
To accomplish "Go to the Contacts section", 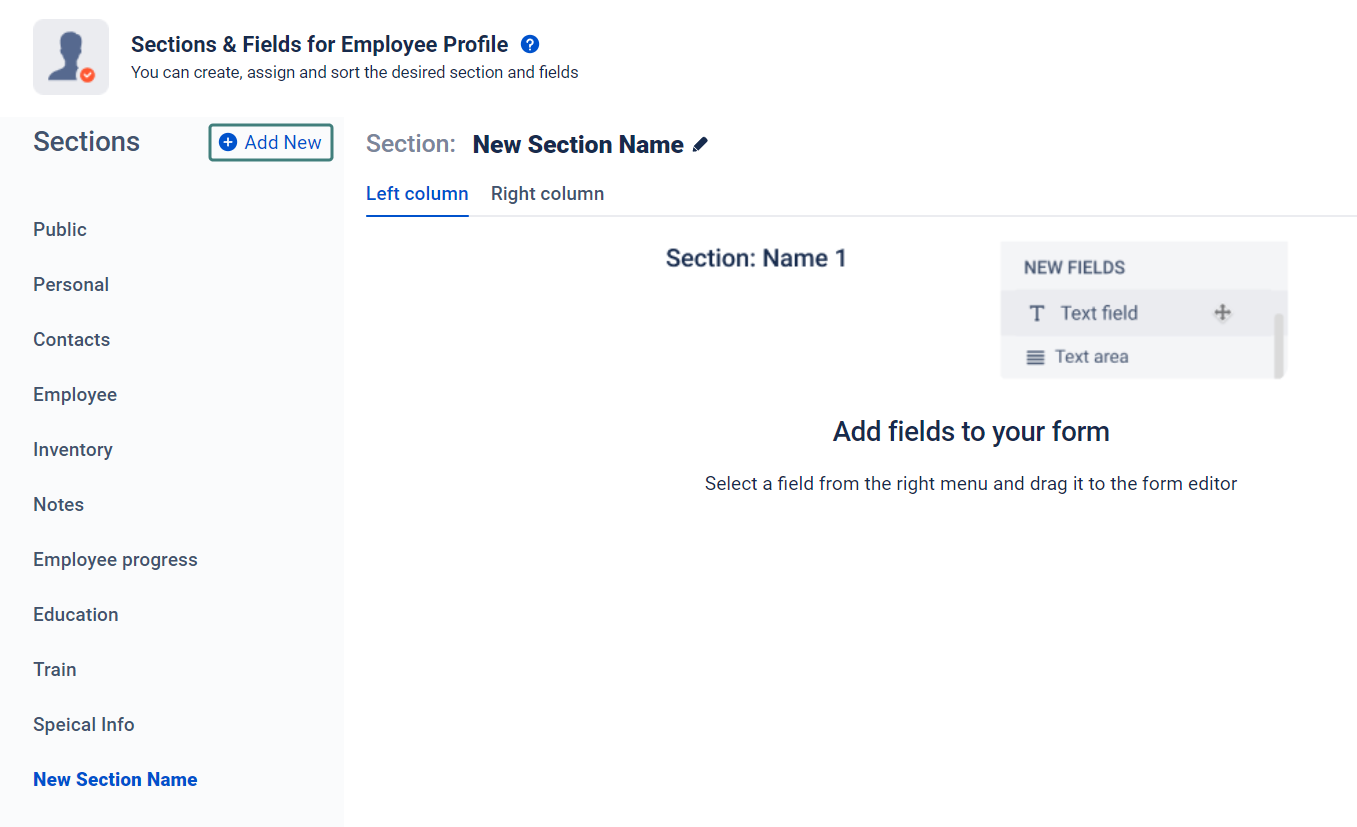I will [71, 339].
